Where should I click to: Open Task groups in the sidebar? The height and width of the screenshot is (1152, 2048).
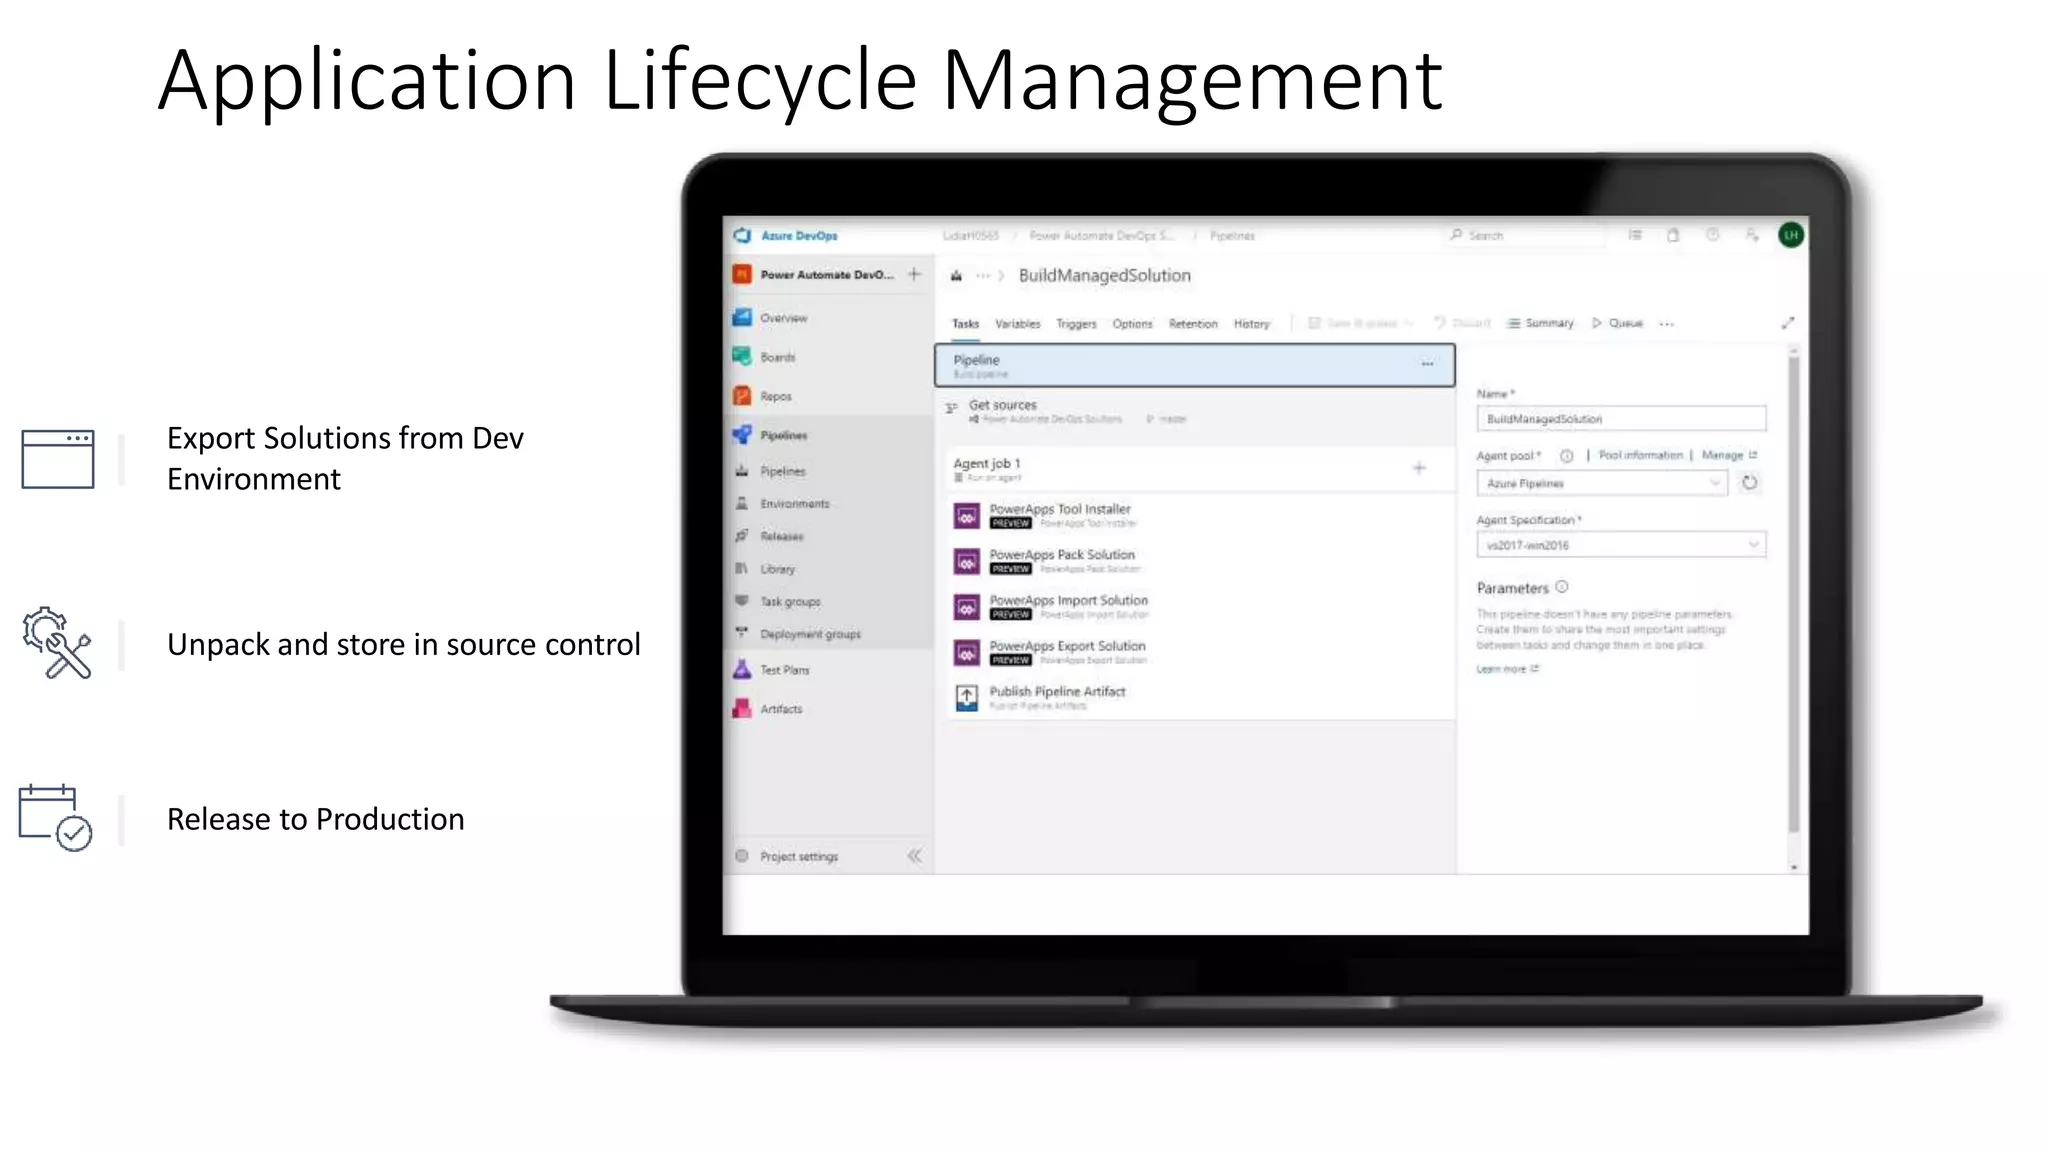click(790, 601)
